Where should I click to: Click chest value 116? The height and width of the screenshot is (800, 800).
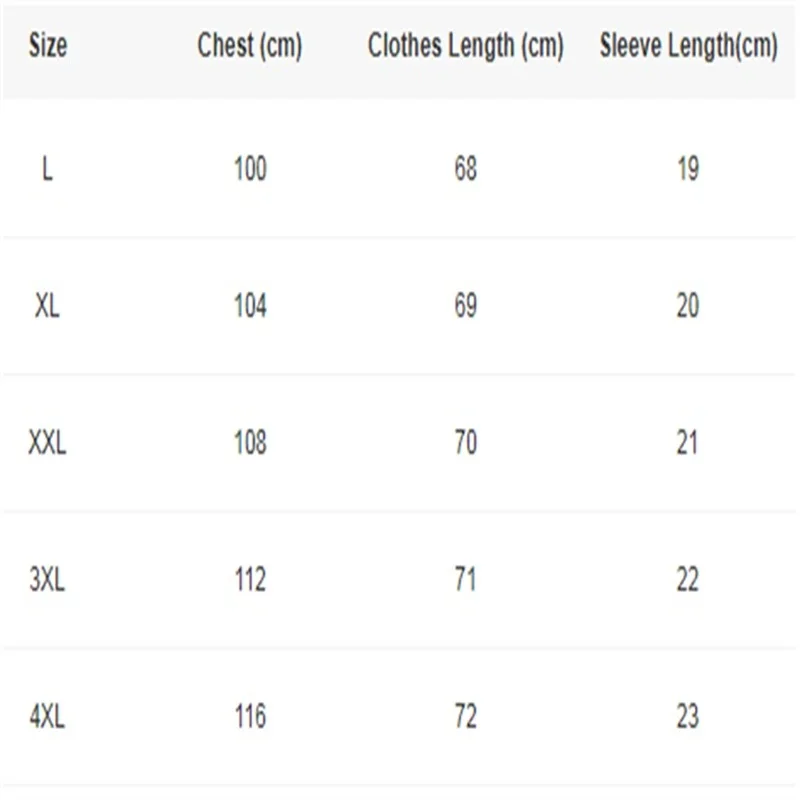click(250, 716)
